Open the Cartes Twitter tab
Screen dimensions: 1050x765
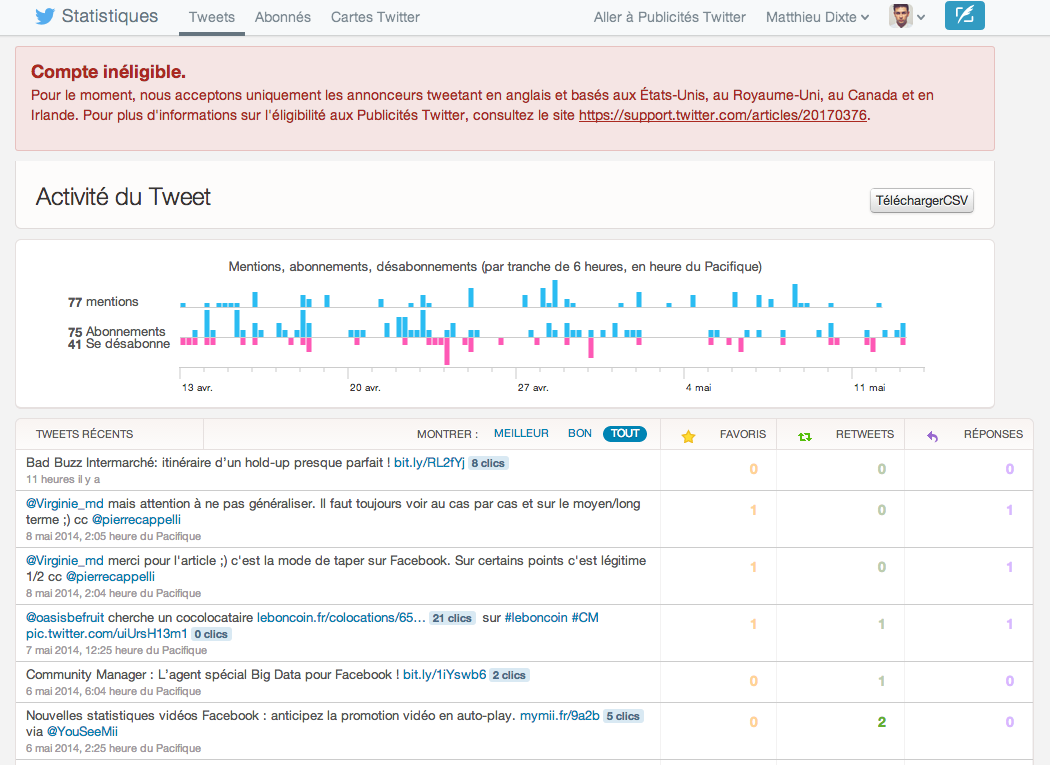pyautogui.click(x=375, y=17)
